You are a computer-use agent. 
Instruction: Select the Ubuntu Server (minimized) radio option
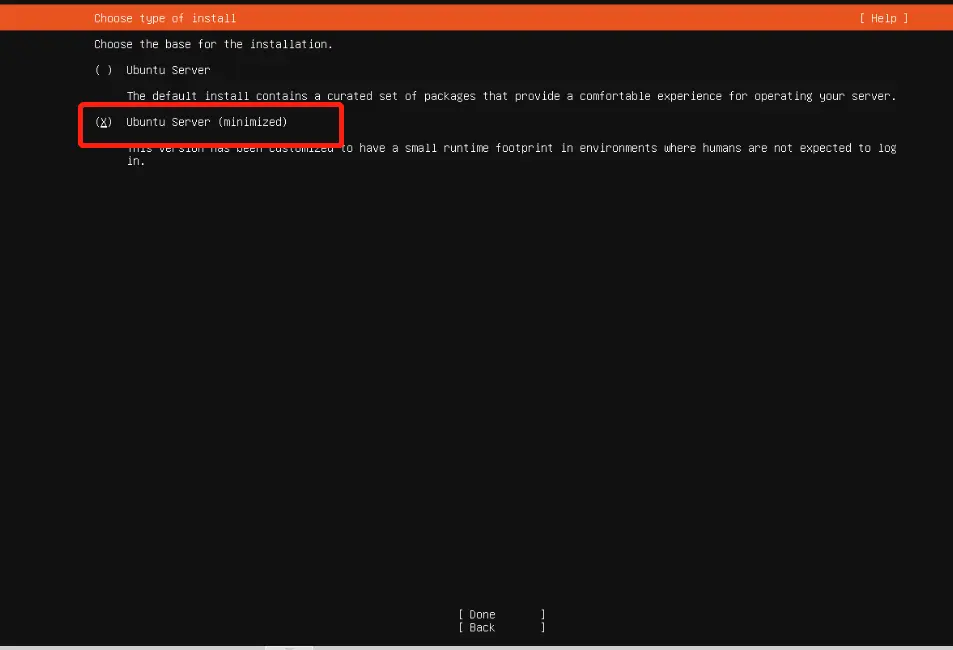coord(103,122)
